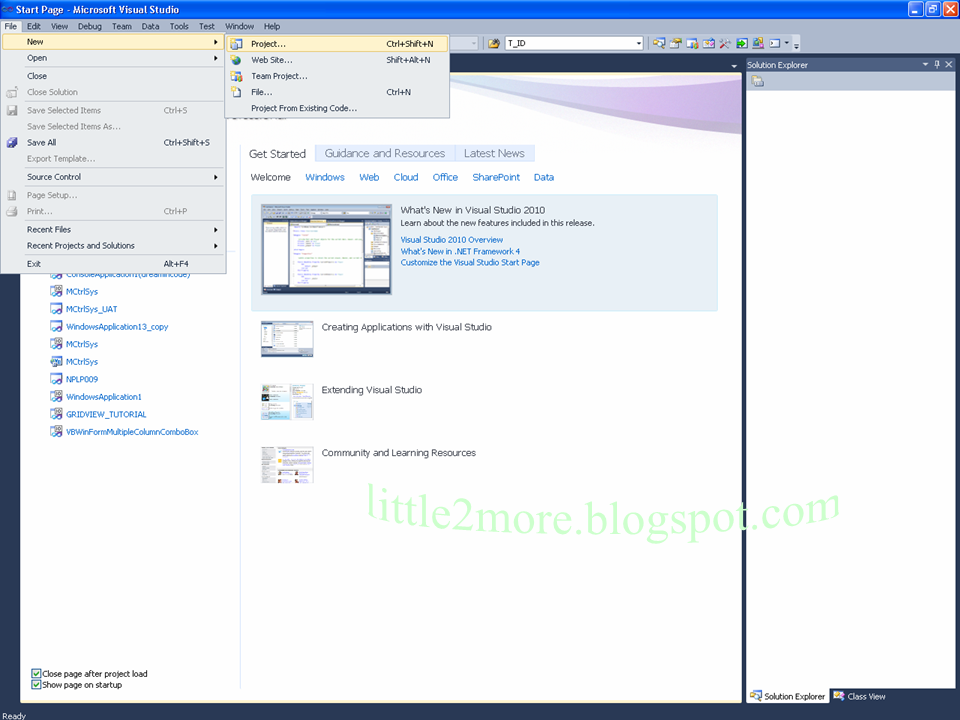This screenshot has height=720, width=960.
Task: Open the Toolbox icon on the toolbar
Action: (724, 43)
